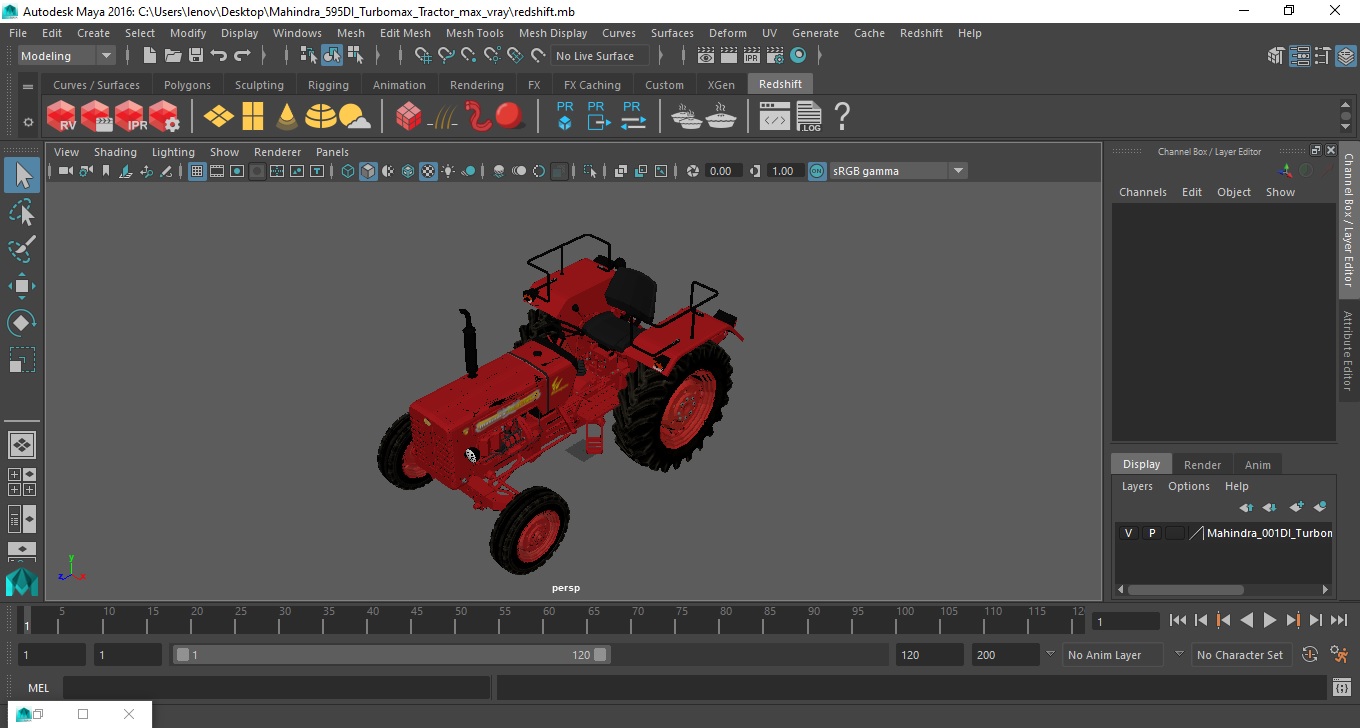The image size is (1360, 728).
Task: Toggle color management ON button in viewport
Action: 817,171
